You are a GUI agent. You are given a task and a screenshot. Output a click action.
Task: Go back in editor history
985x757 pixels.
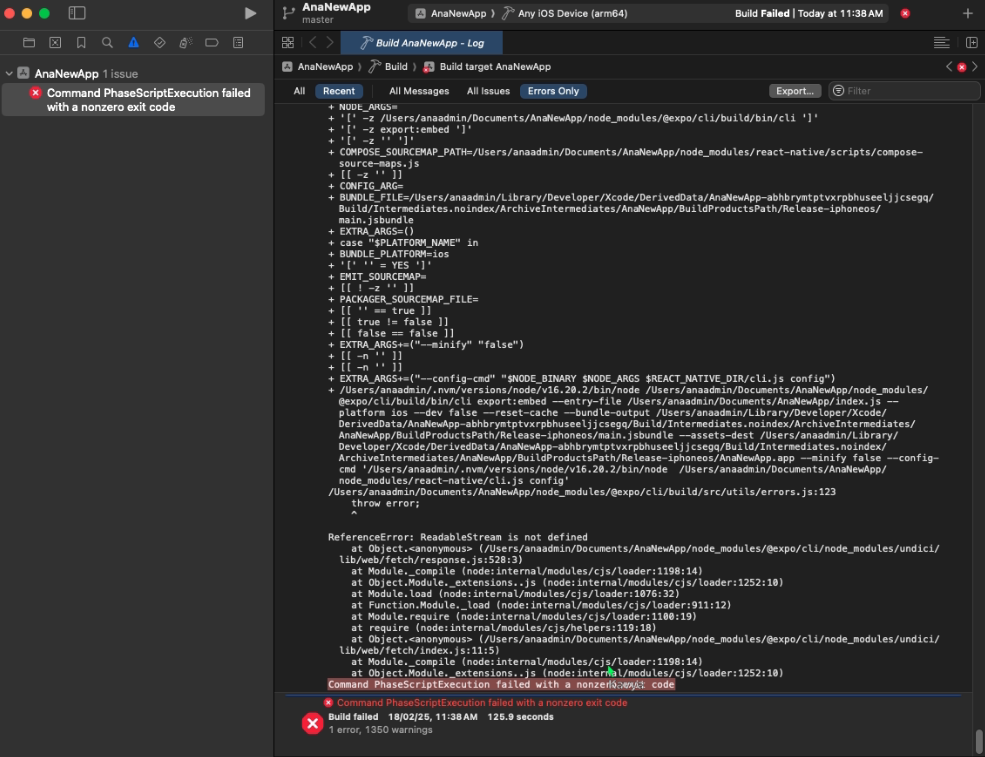(x=312, y=43)
